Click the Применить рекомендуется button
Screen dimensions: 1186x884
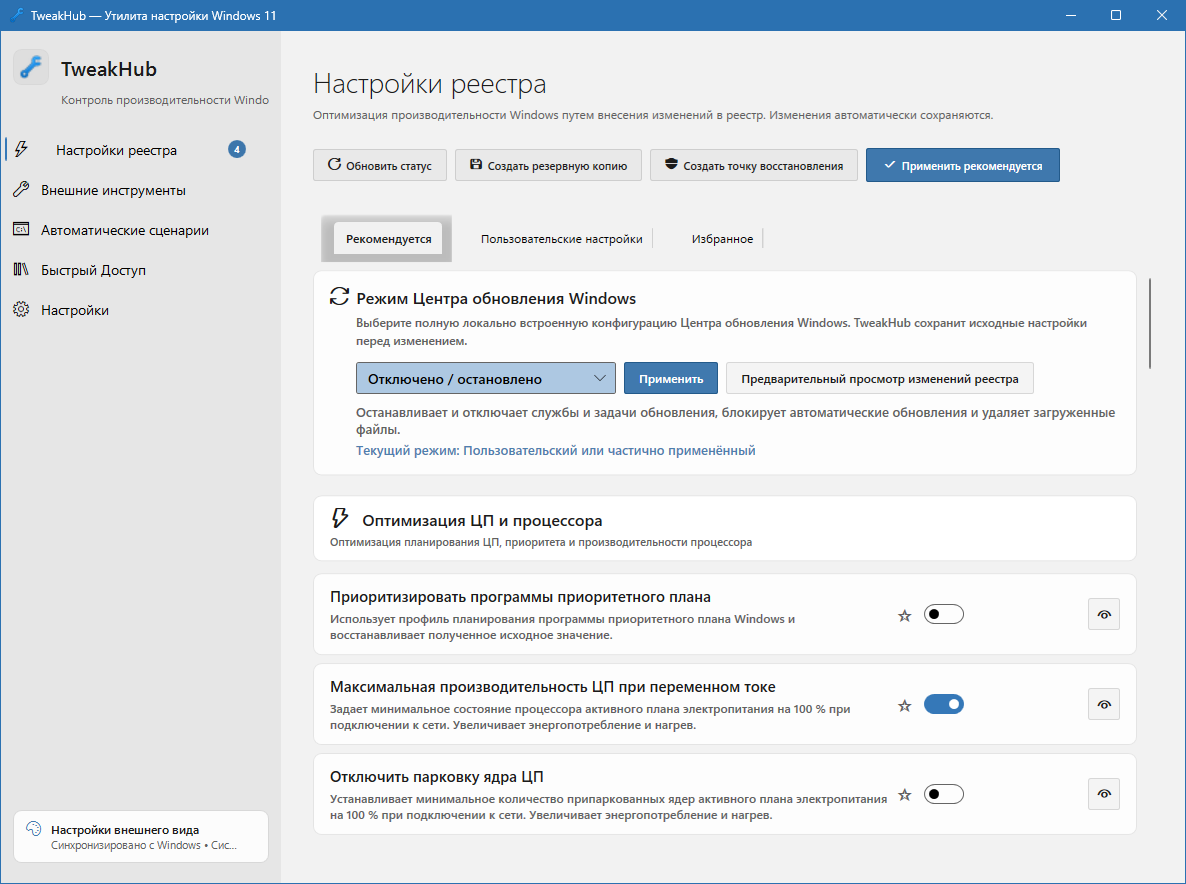963,165
